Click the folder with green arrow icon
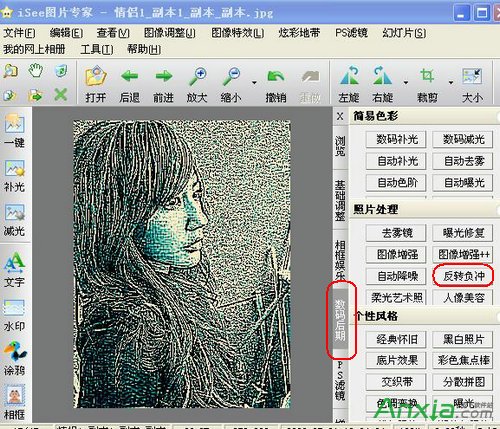The height and width of the screenshot is (429, 500). click(35, 96)
